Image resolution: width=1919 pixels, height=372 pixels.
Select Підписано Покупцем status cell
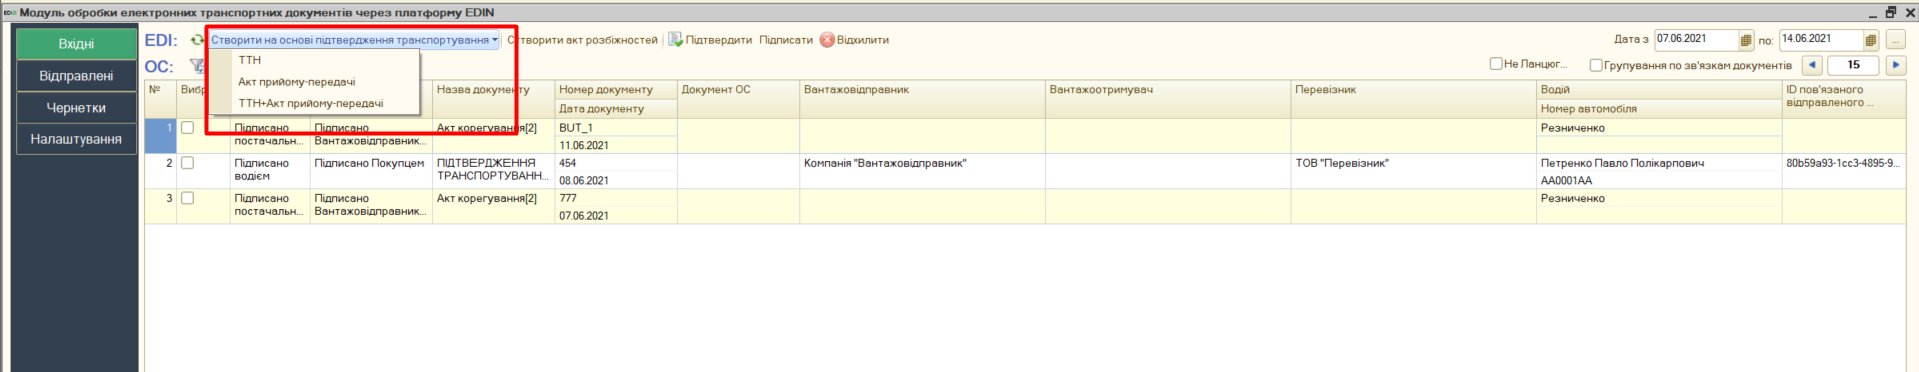tap(371, 171)
